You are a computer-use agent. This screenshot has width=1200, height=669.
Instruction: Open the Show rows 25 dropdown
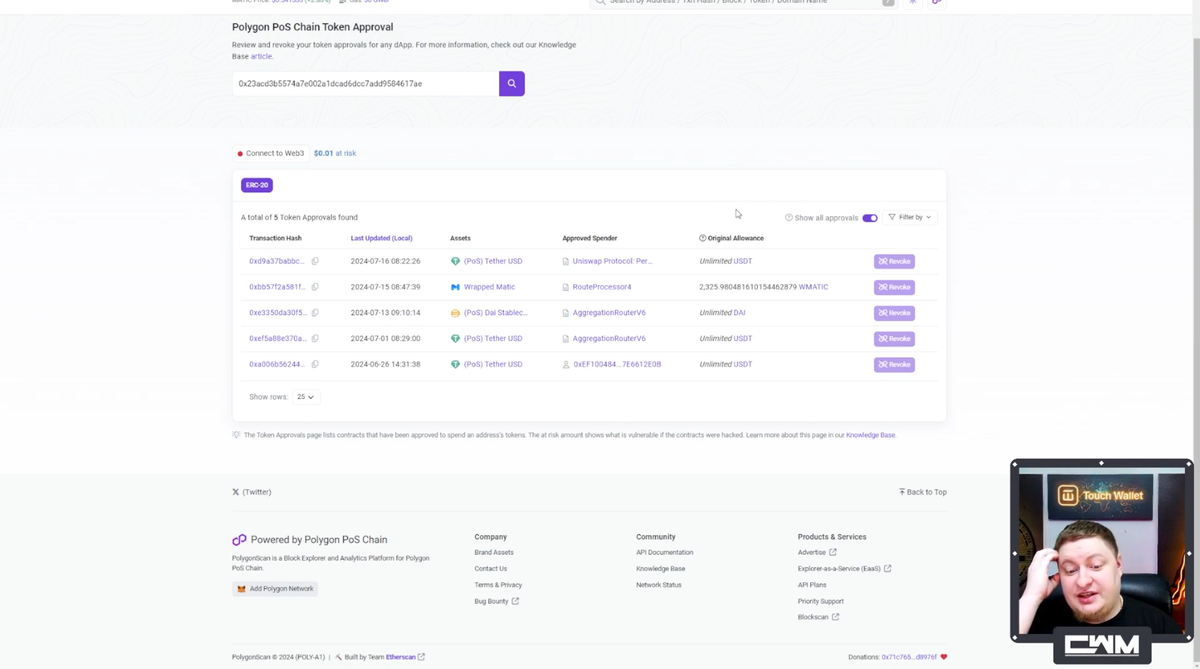tap(306, 397)
